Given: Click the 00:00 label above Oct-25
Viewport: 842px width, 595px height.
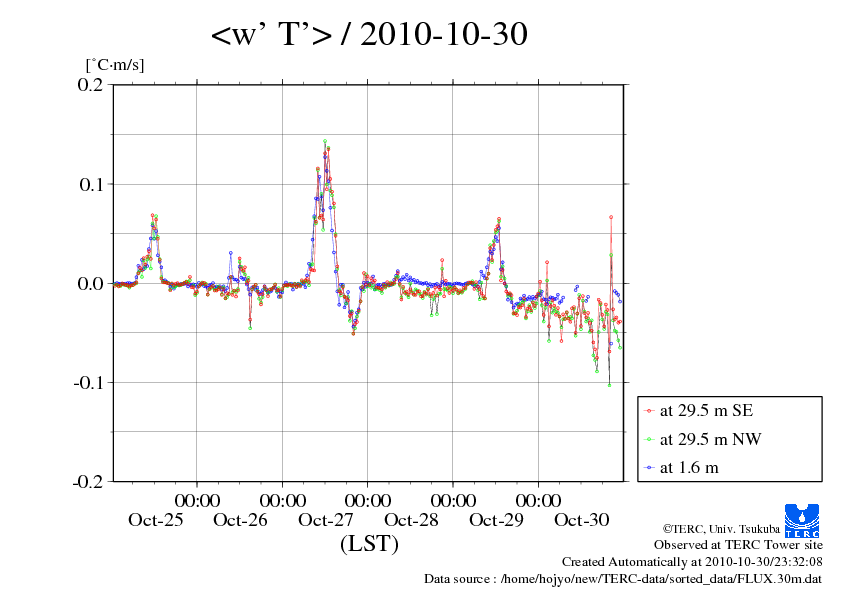Looking at the screenshot, I should 197,500.
